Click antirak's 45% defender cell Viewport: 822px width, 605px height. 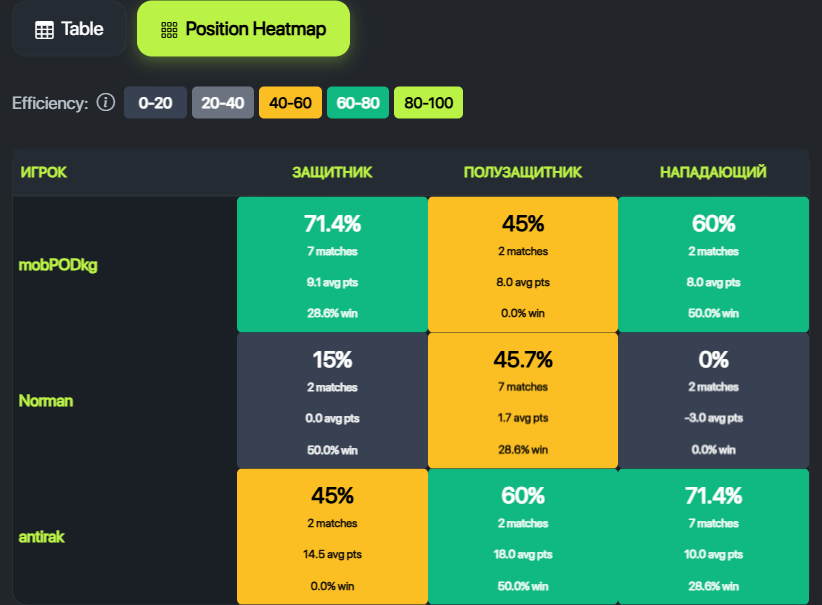(x=332, y=537)
